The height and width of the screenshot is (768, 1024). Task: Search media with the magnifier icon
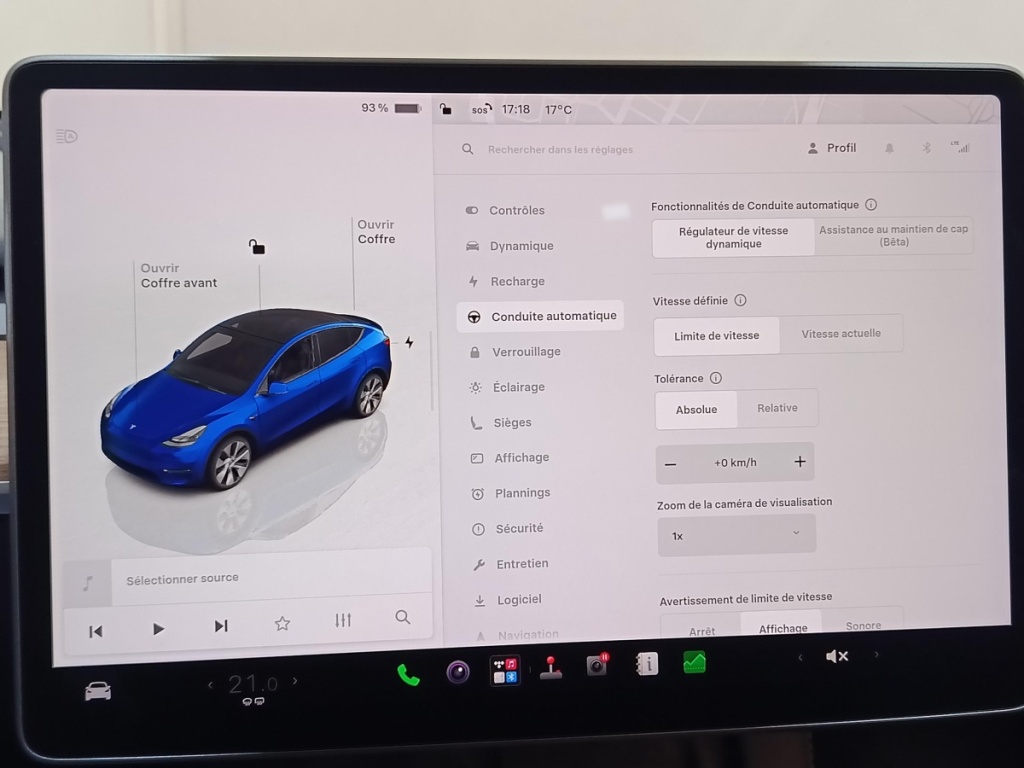403,617
